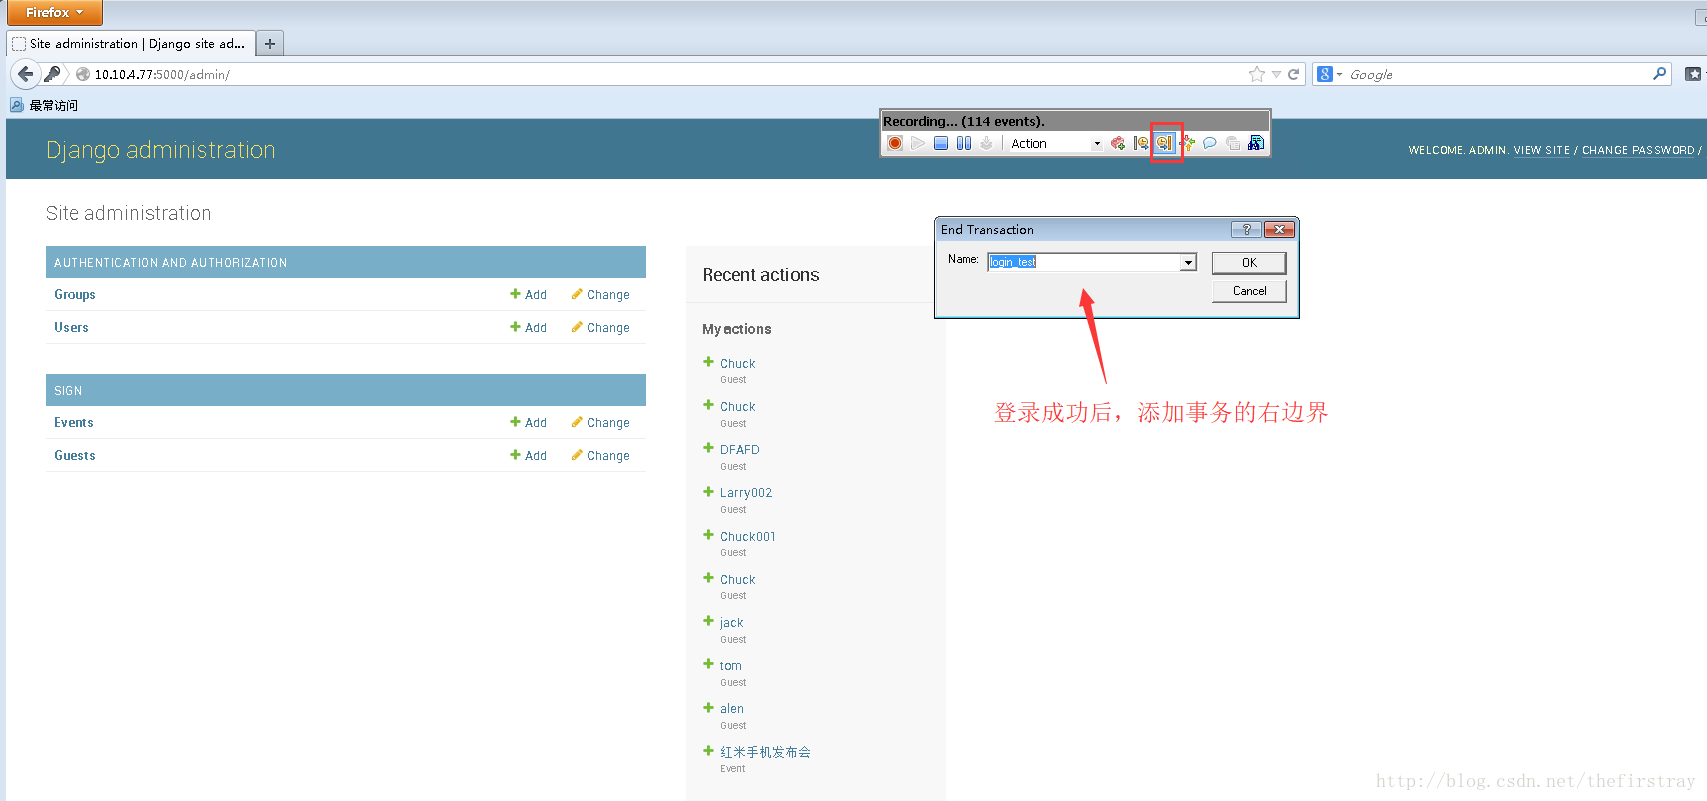This screenshot has height=801, width=1707.
Task: Cancel the End Transaction dialog
Action: (x=1249, y=291)
